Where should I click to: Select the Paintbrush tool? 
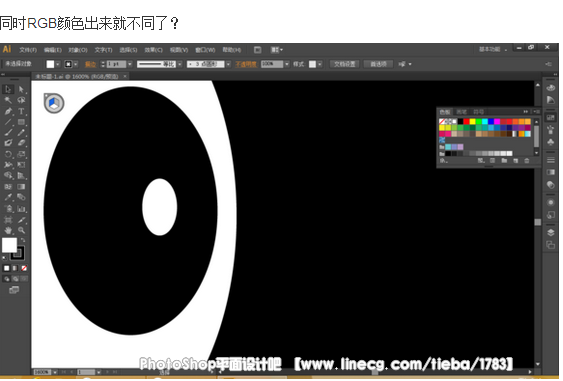pyautogui.click(x=8, y=133)
